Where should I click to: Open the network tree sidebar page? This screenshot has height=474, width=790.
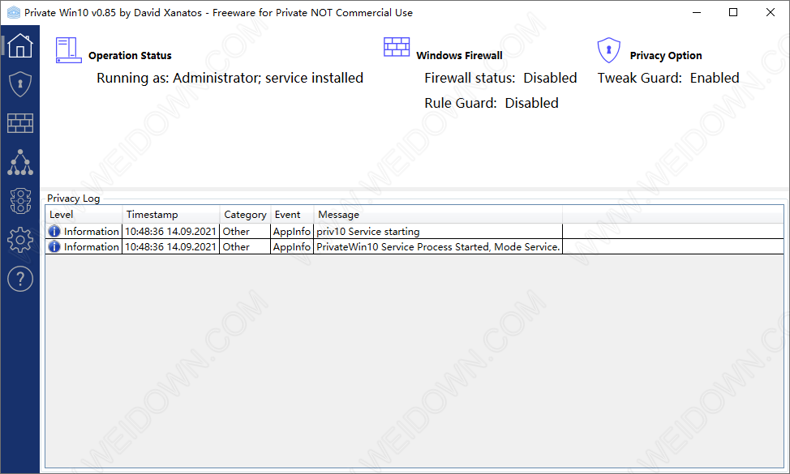20,162
